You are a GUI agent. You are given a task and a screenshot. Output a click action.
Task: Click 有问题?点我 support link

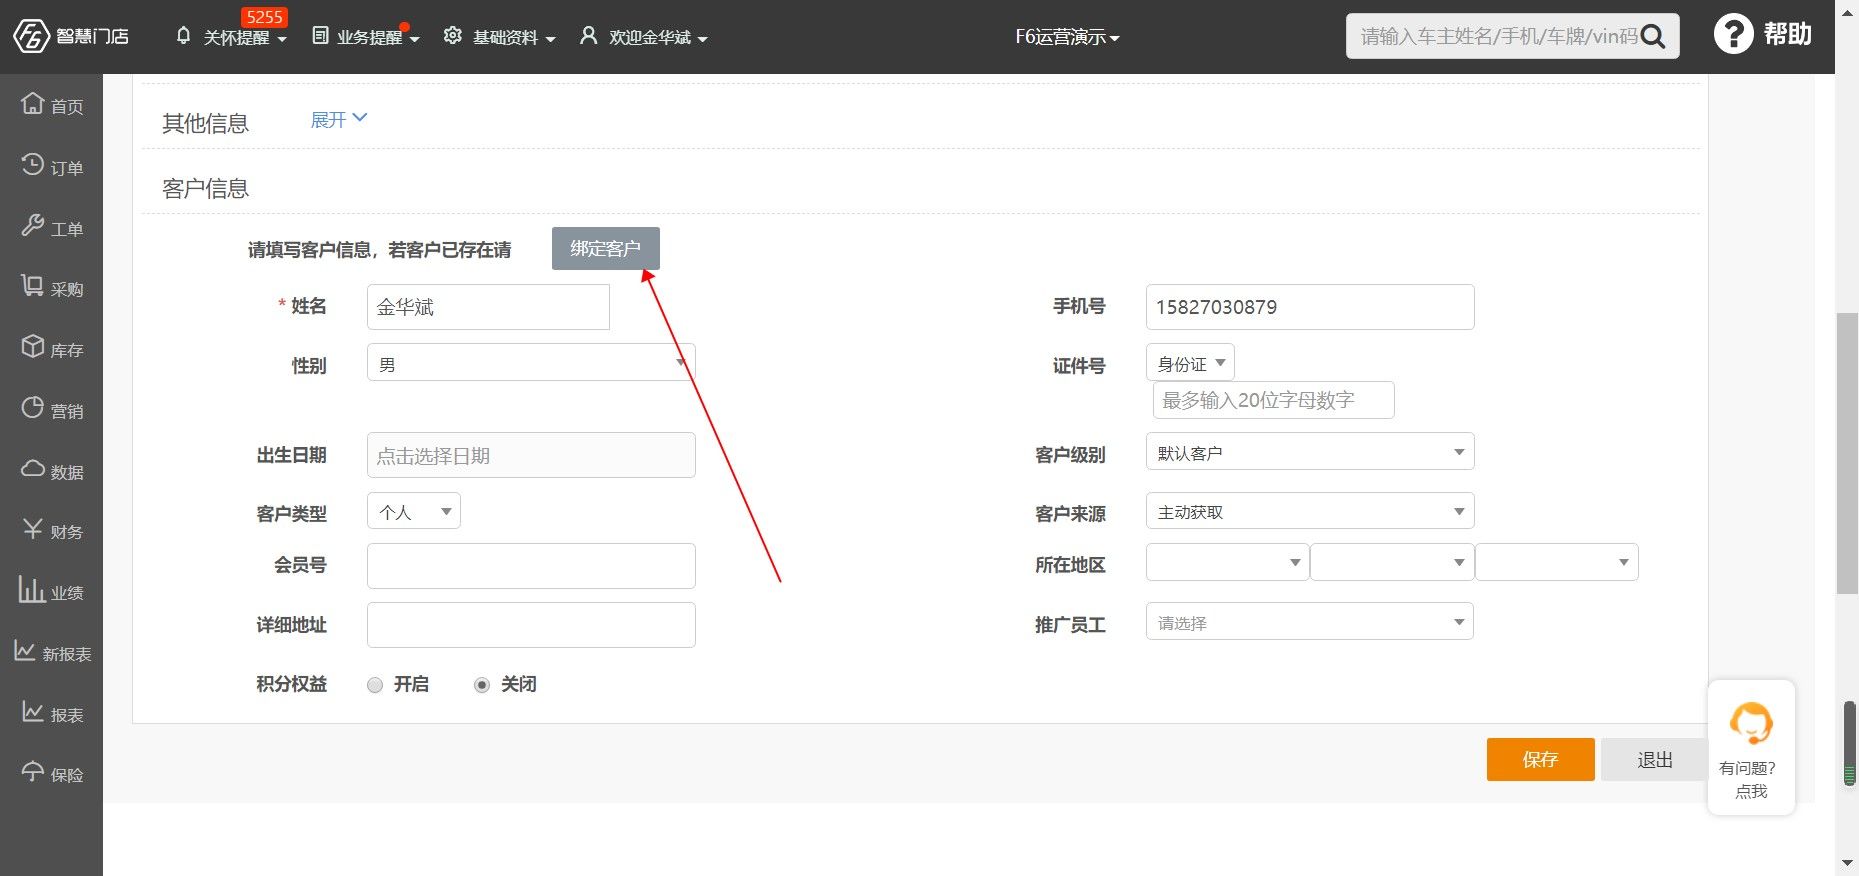1749,780
